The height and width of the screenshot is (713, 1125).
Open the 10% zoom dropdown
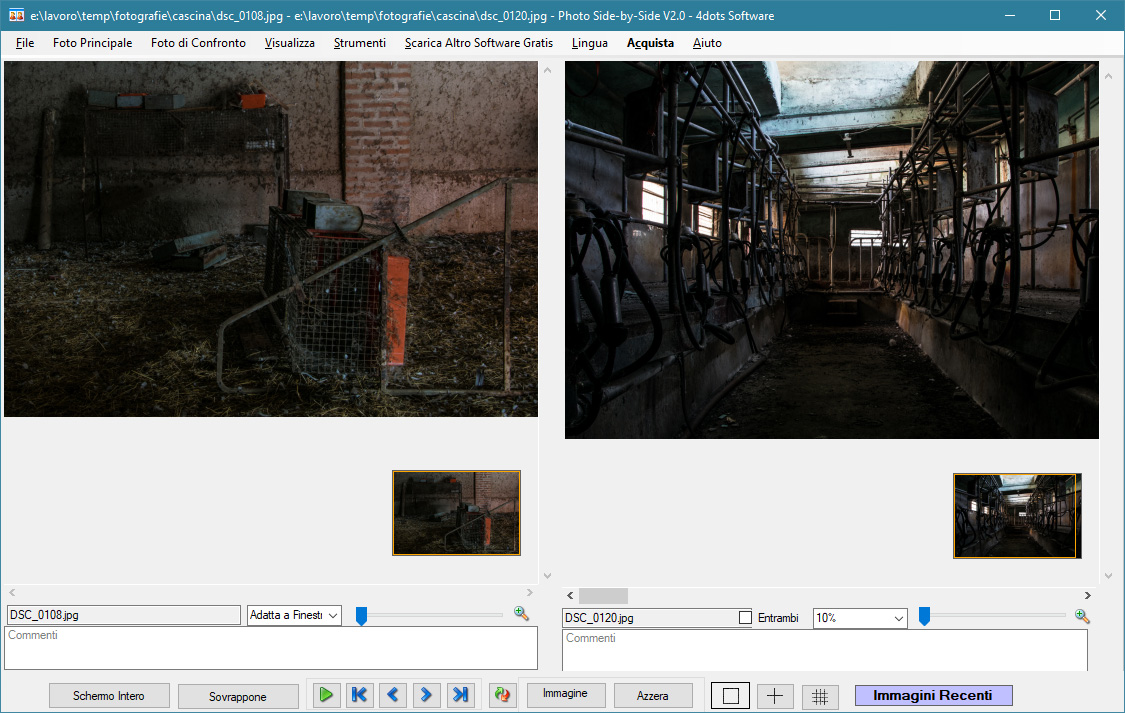tap(859, 618)
